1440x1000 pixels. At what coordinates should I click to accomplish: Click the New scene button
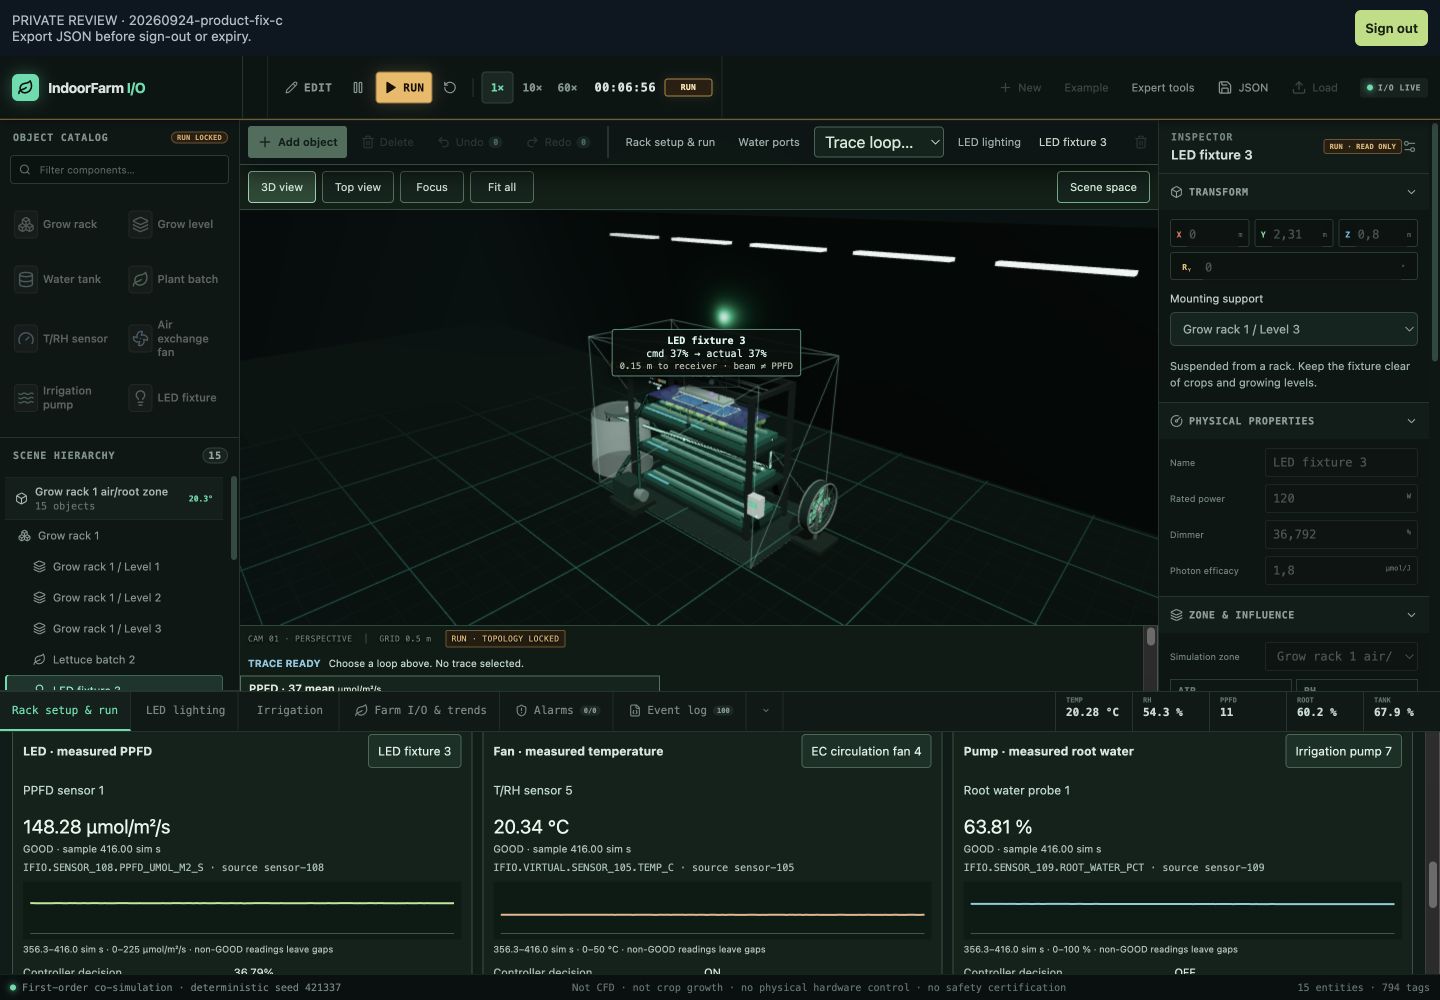[1021, 88]
